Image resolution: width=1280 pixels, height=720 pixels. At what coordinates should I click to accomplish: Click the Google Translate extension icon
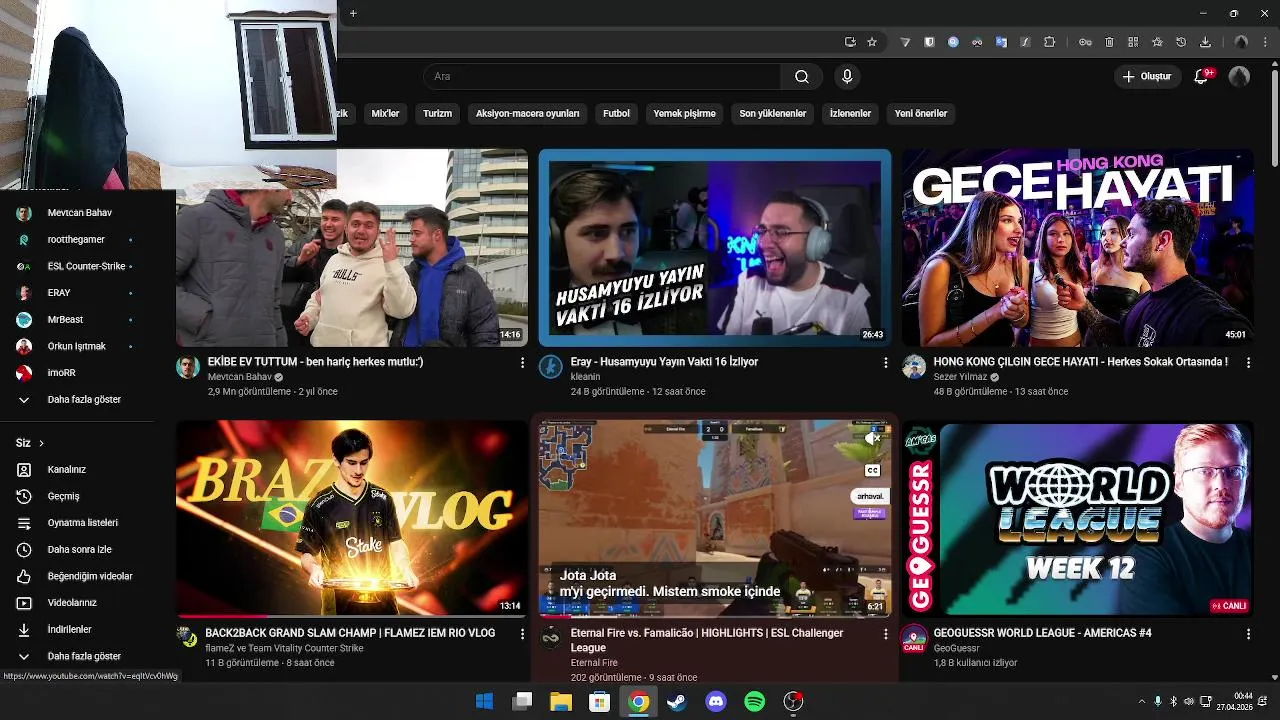(1001, 42)
